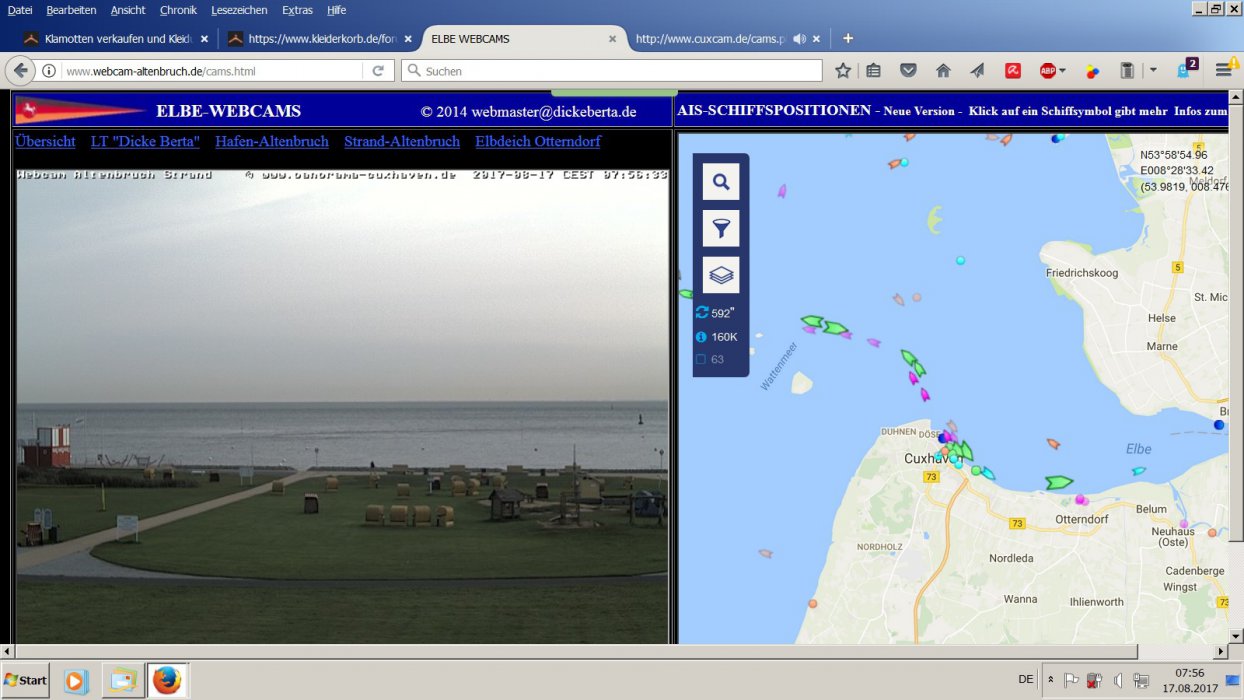Open the Elbdeich Otterndorf webcam link
1244x700 pixels.
(538, 142)
